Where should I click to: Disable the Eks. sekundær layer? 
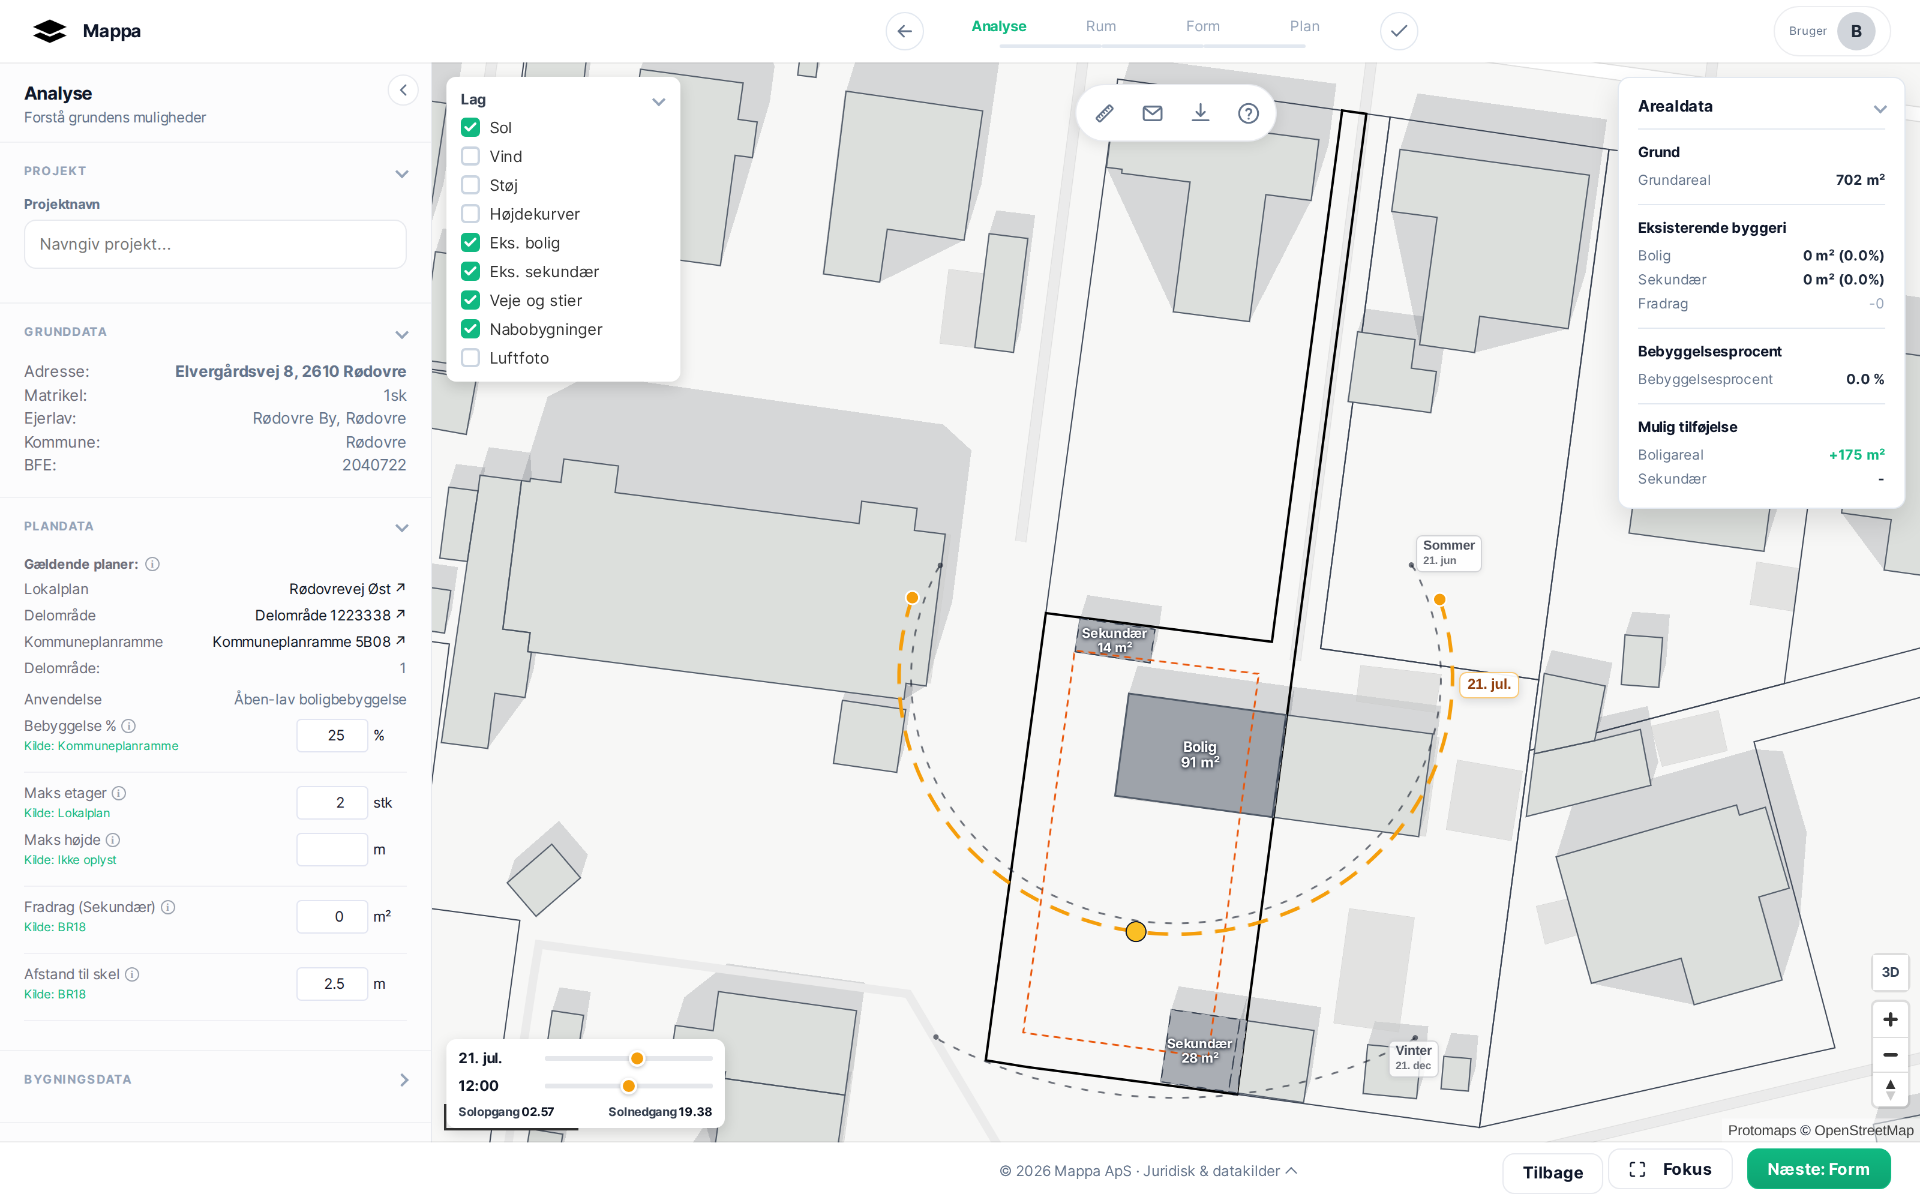click(x=470, y=271)
